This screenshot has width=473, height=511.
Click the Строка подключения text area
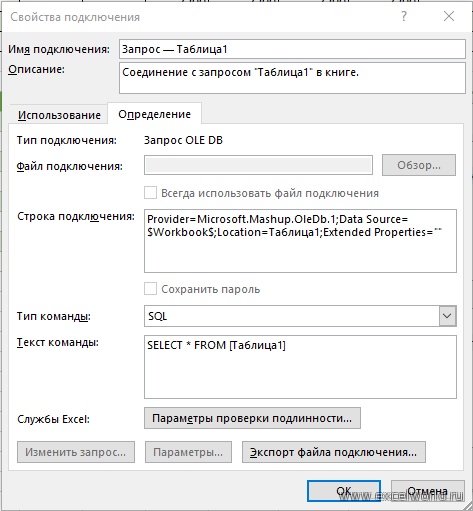coord(300,241)
